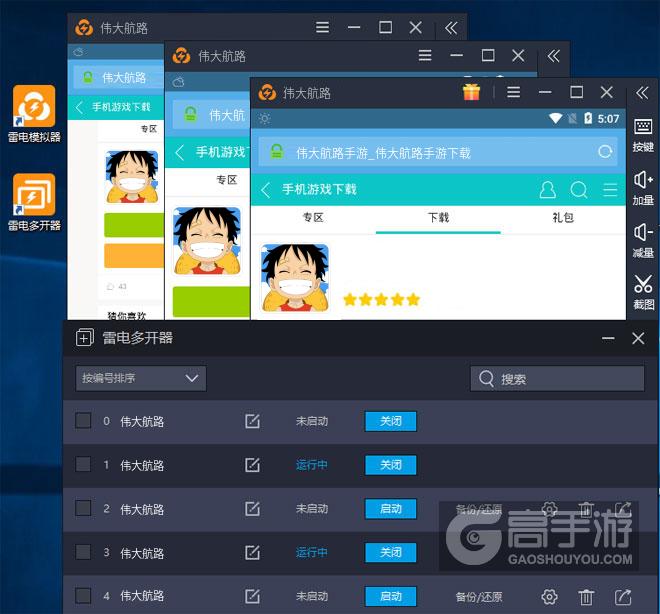Screen dimensions: 660x614
Task: Close the 雷电多开器 window
Action: pos(638,338)
